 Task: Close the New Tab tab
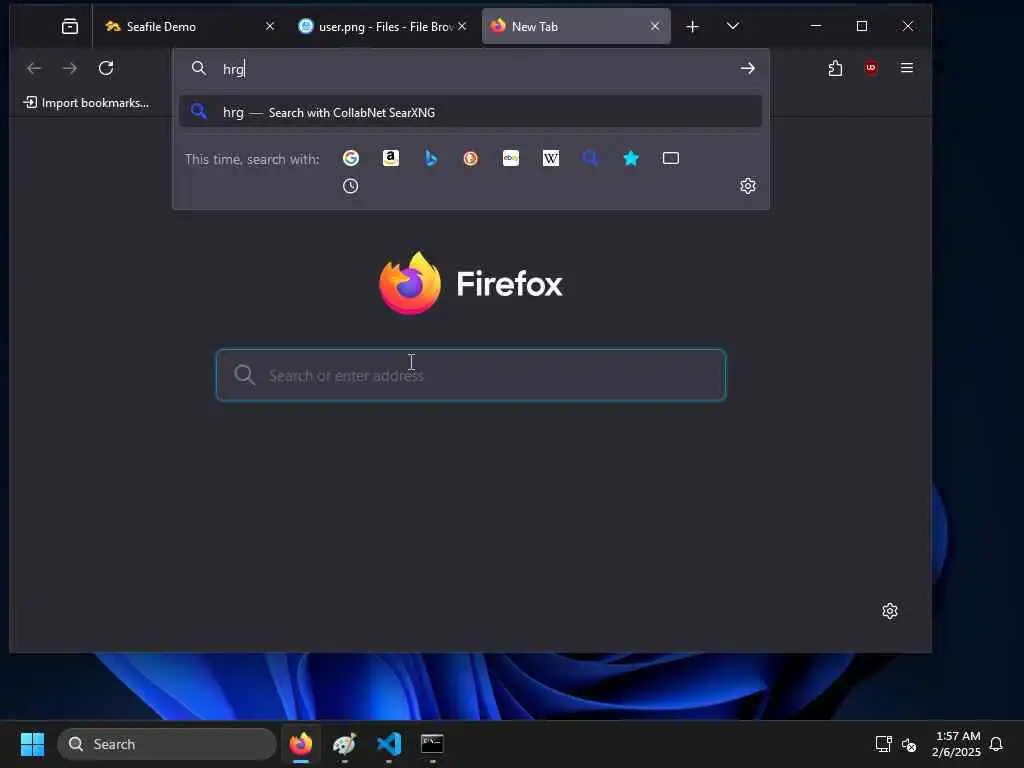click(655, 26)
